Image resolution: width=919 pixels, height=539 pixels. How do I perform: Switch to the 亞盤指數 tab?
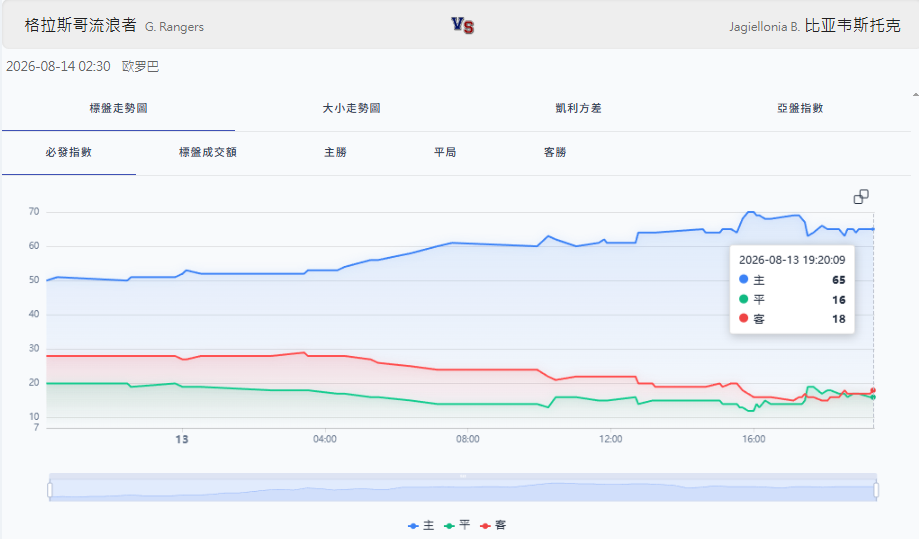tap(800, 108)
